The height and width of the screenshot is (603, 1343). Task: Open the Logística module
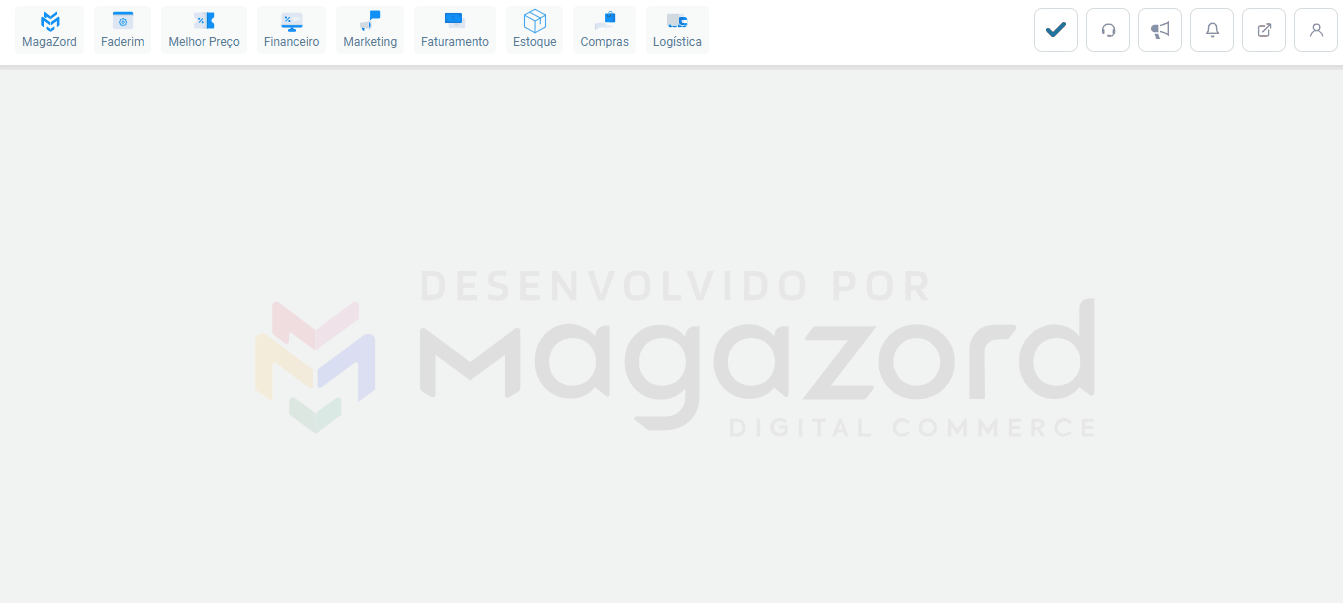tap(677, 30)
